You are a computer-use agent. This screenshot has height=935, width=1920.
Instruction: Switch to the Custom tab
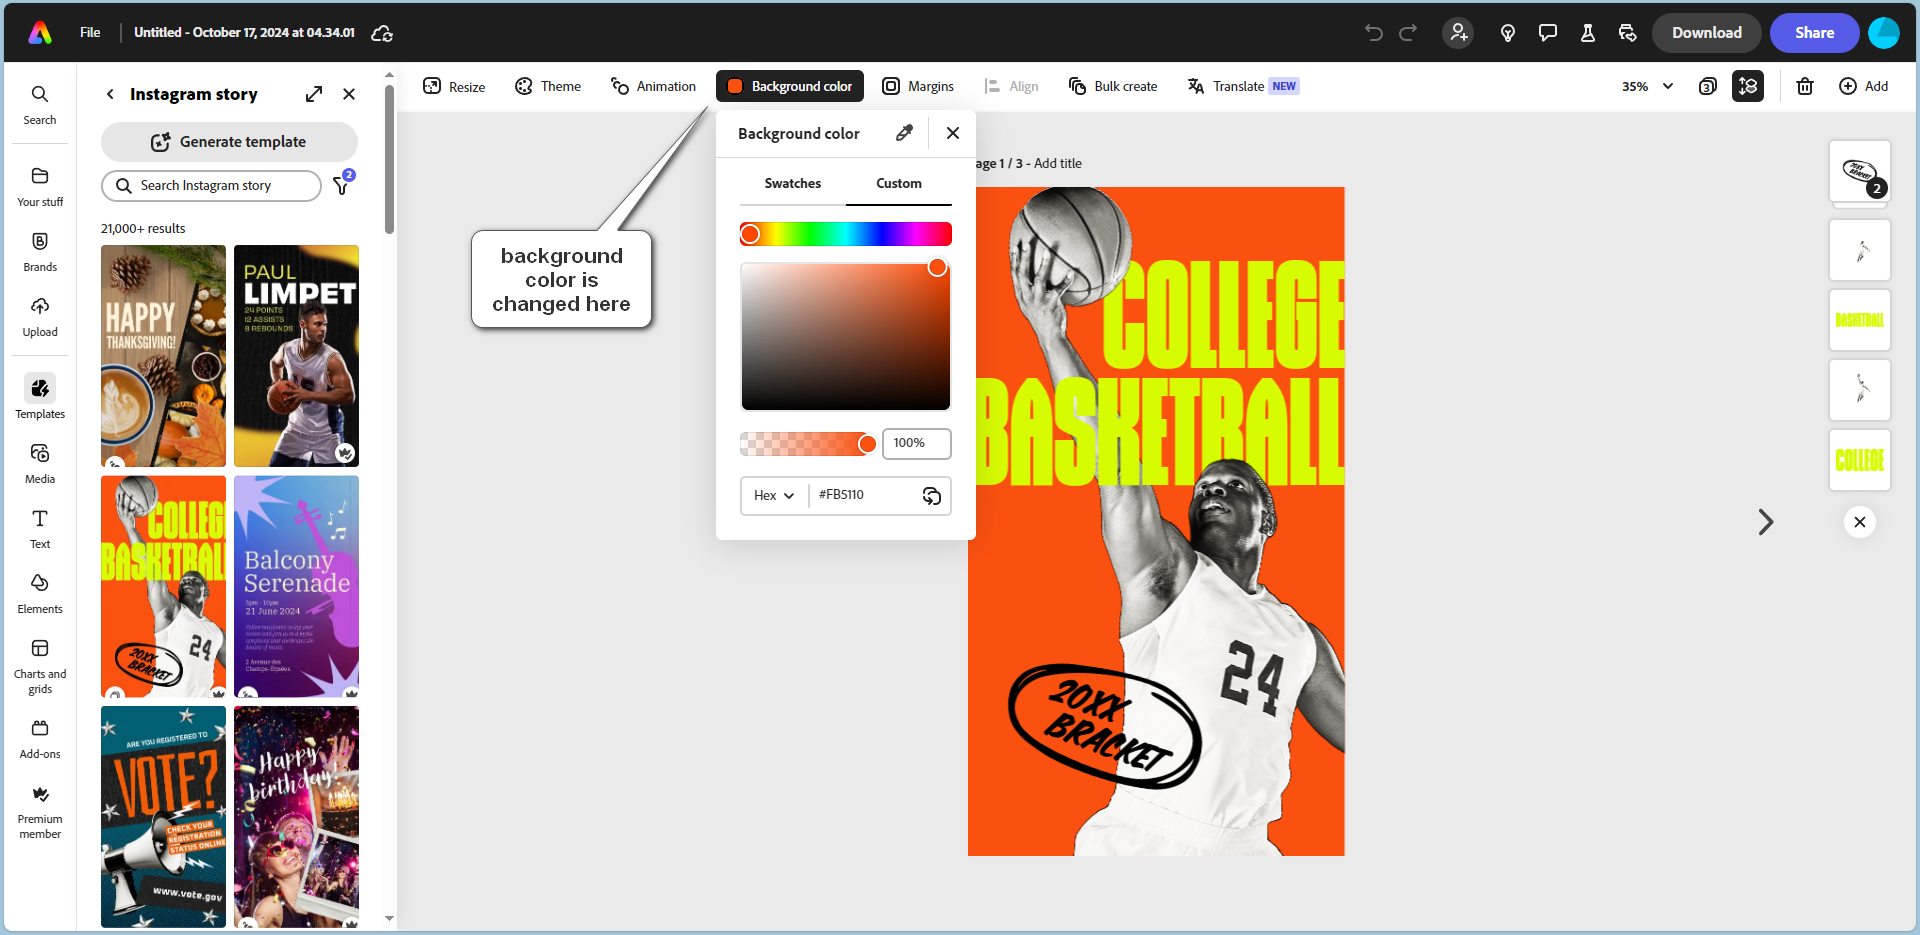coord(897,183)
